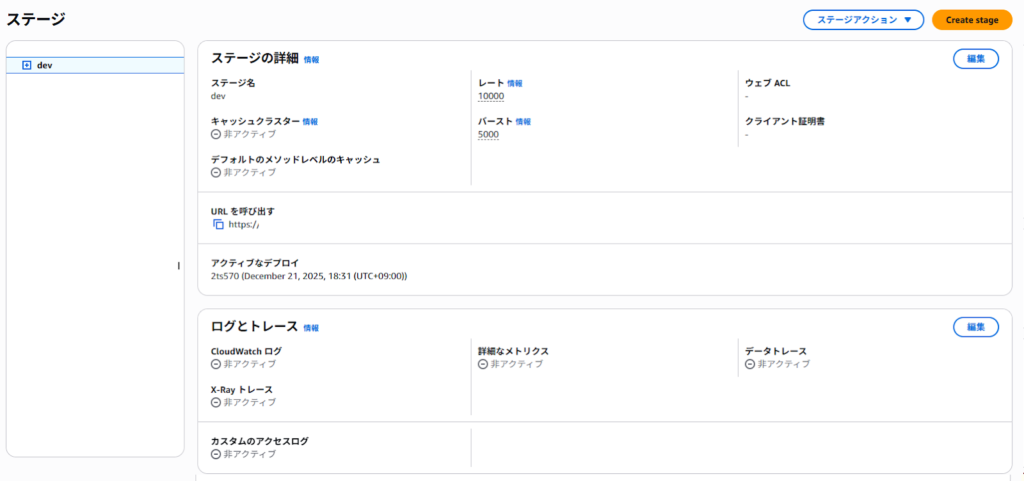Click the inactive icon under データトレース
This screenshot has height=481, width=1024.
pyautogui.click(x=750, y=364)
